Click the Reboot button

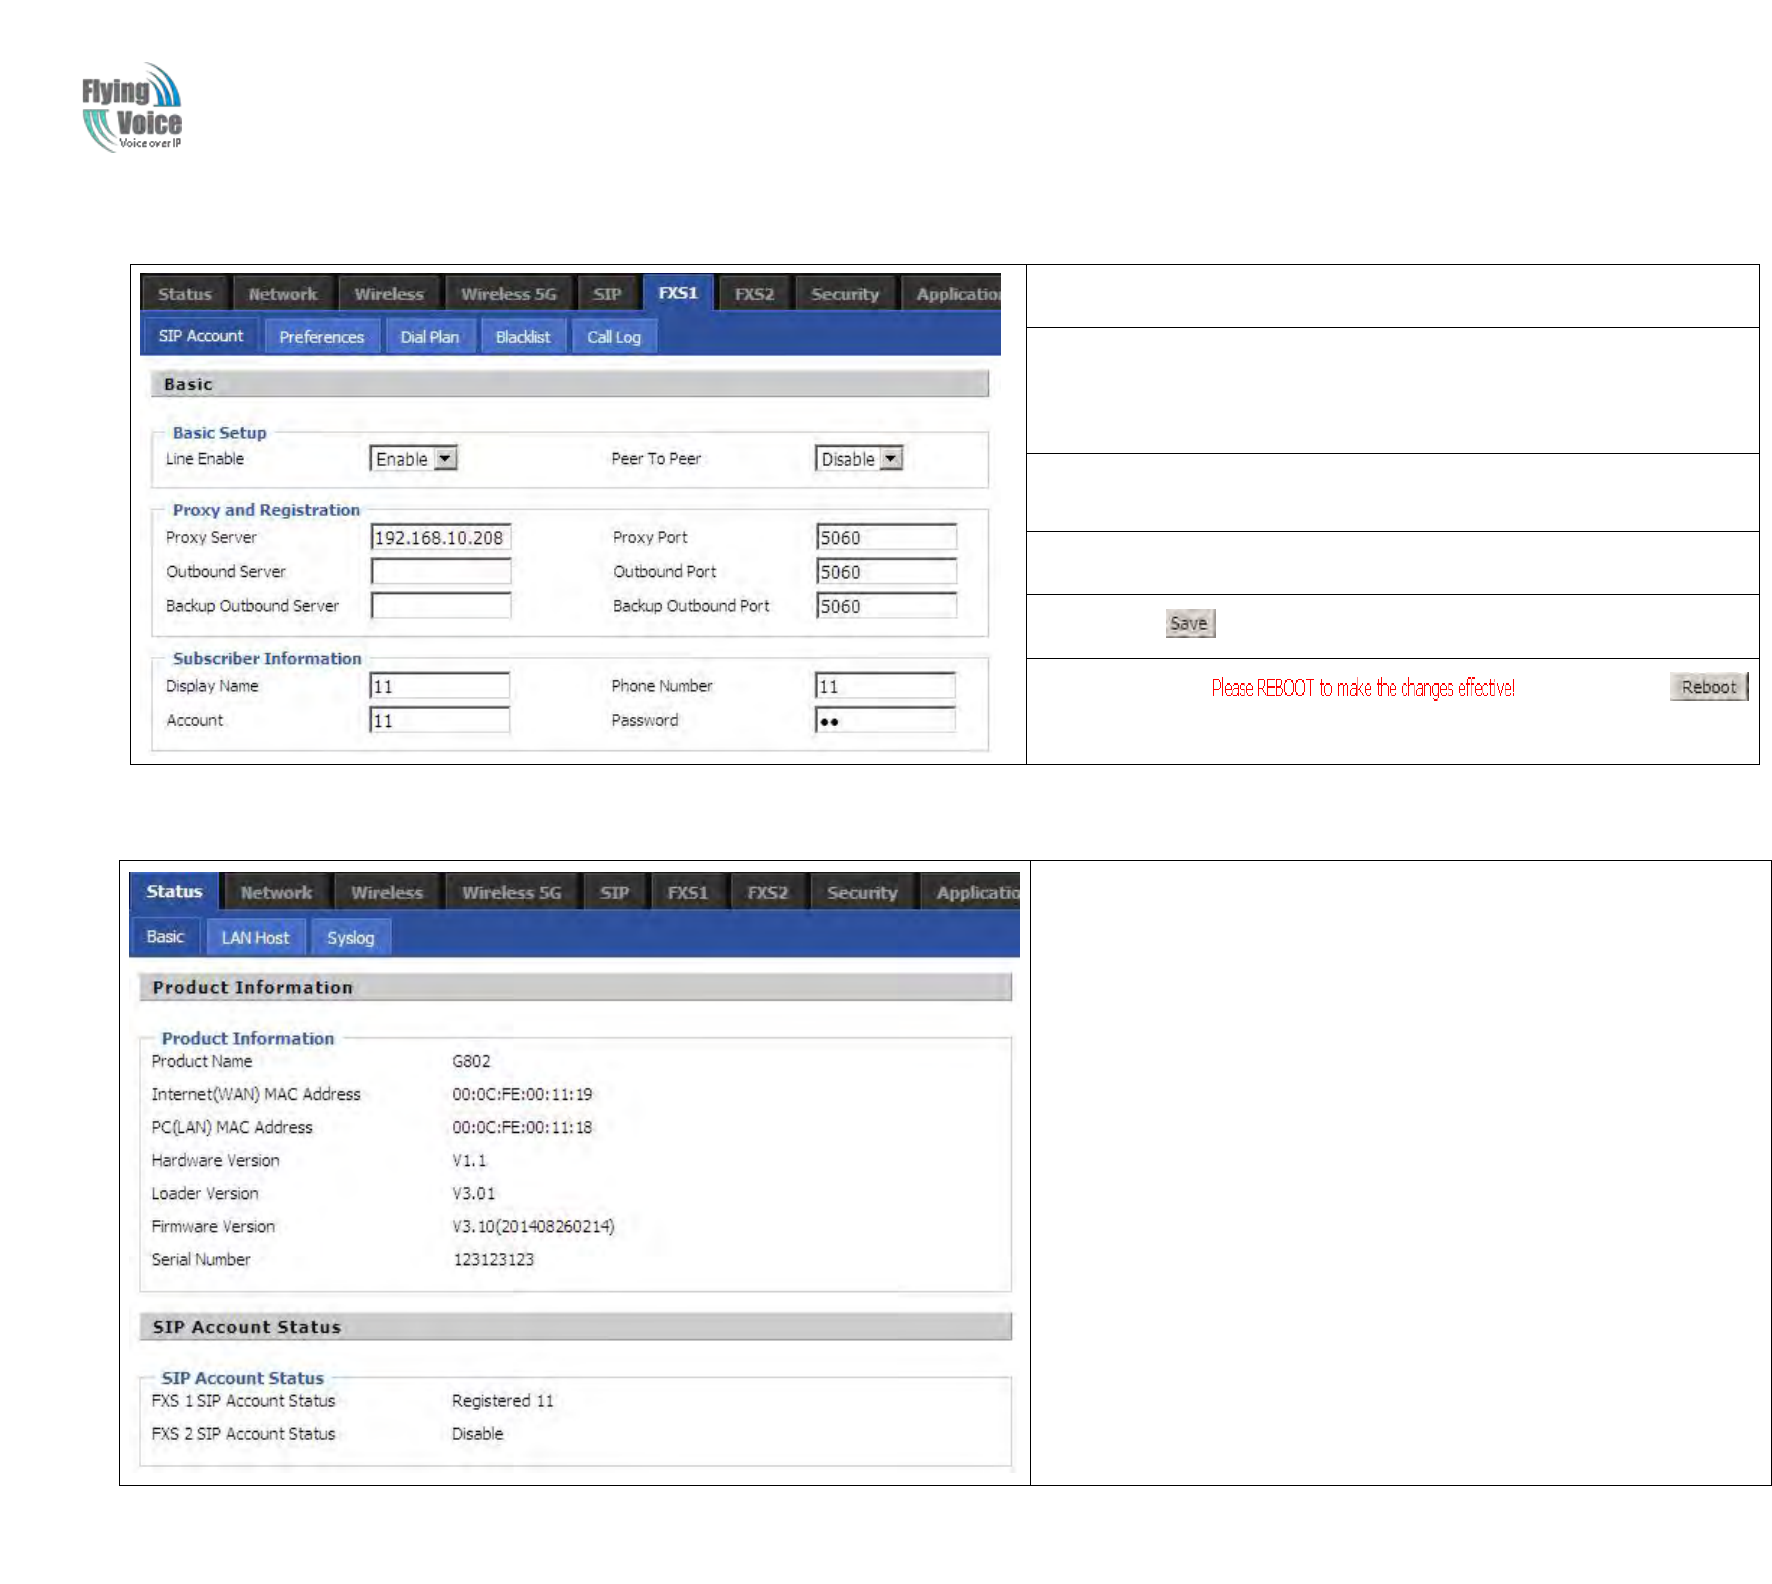(x=1709, y=687)
